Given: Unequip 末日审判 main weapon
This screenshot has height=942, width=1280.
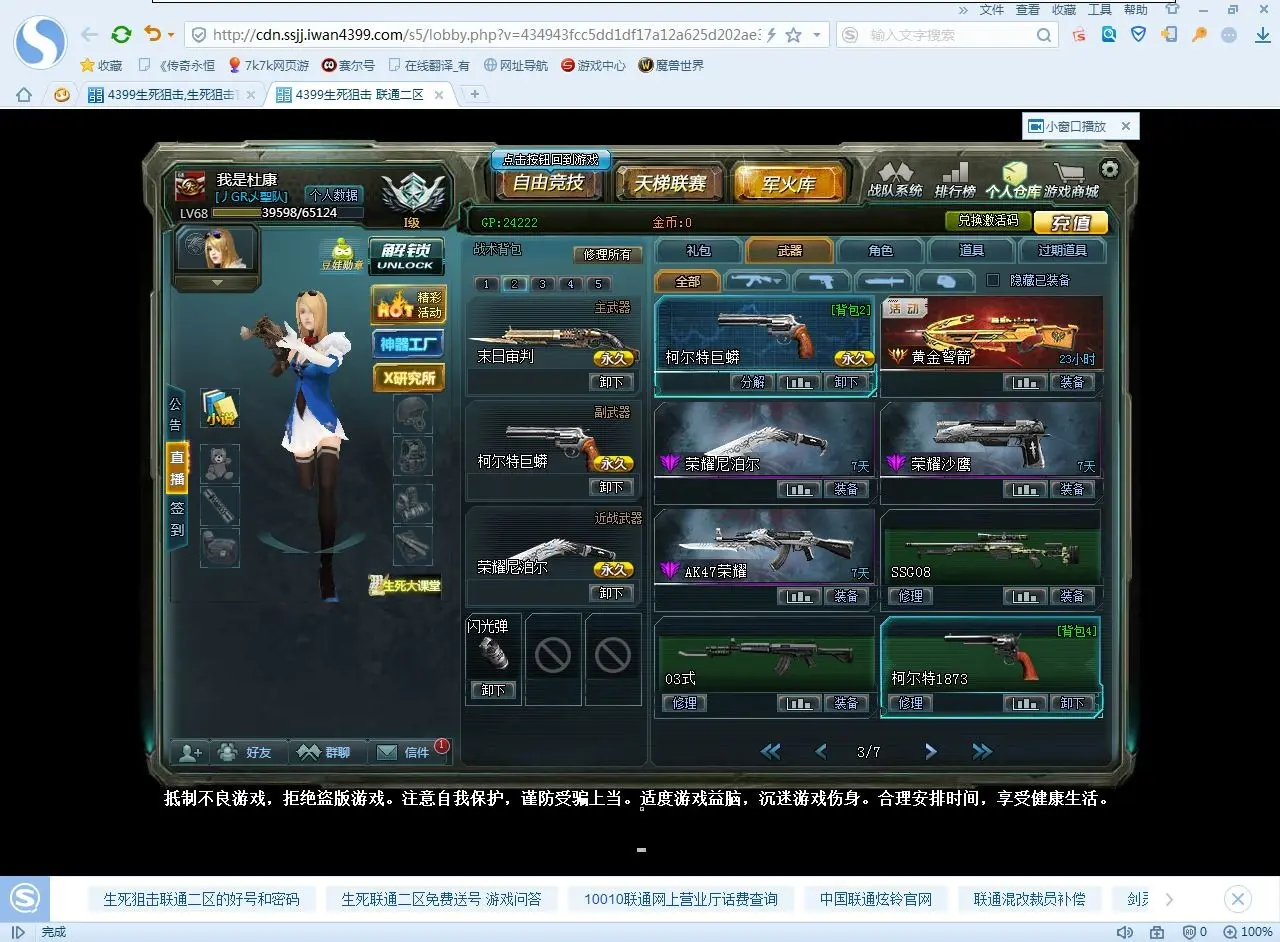Looking at the screenshot, I should [612, 382].
